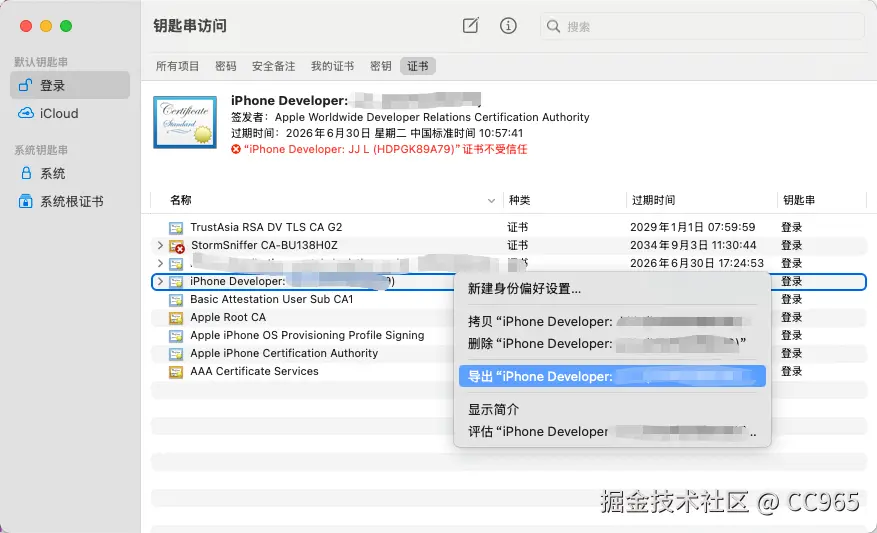The width and height of the screenshot is (877, 533).
Task: Select the 证书 tab
Action: click(x=418, y=66)
